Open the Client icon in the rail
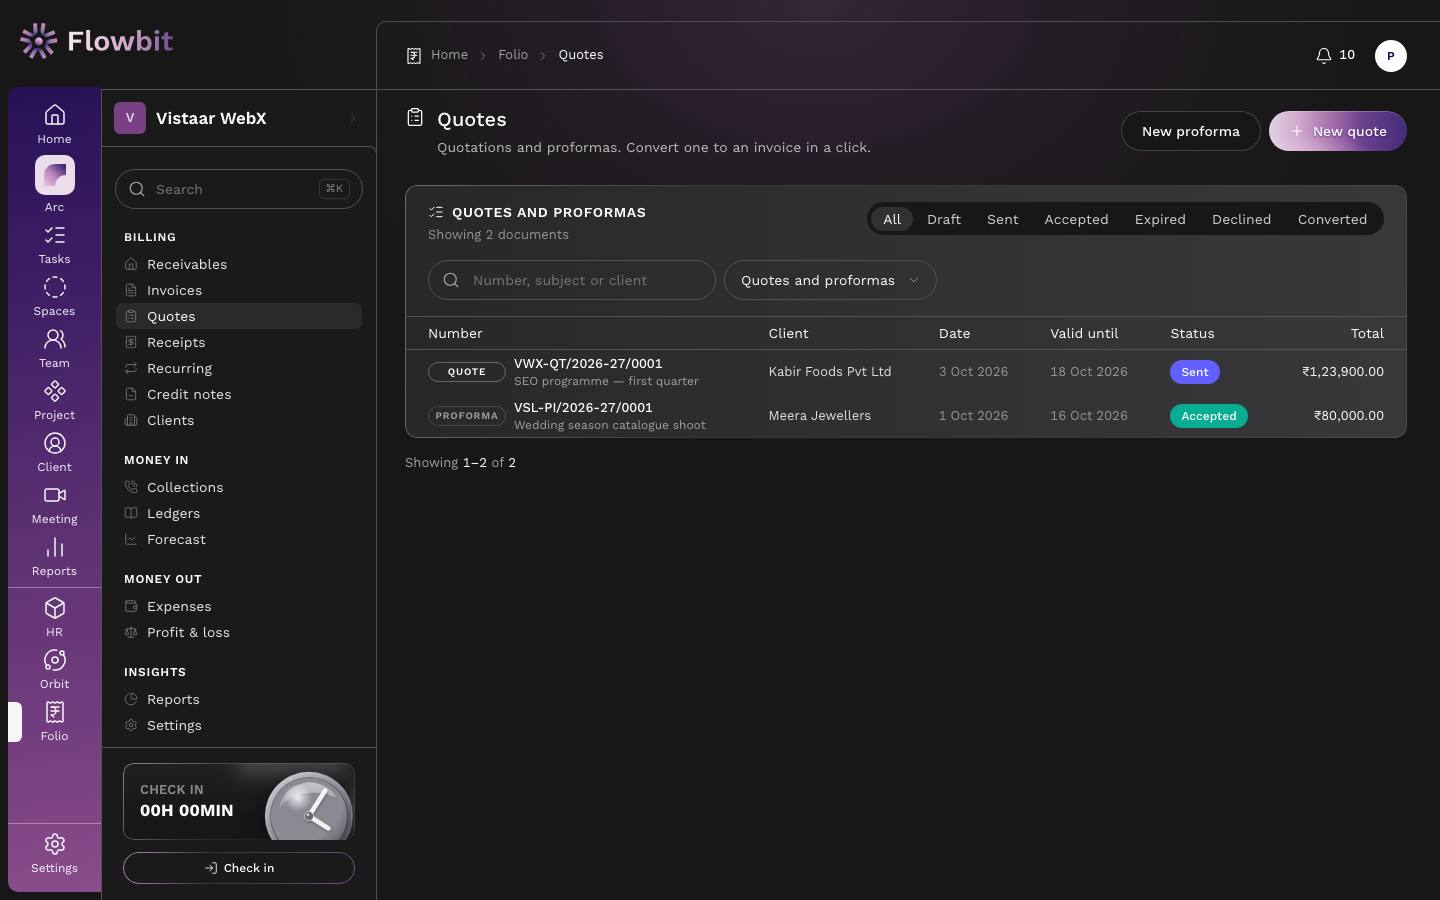Screen dimensions: 1440x900 pos(54,452)
